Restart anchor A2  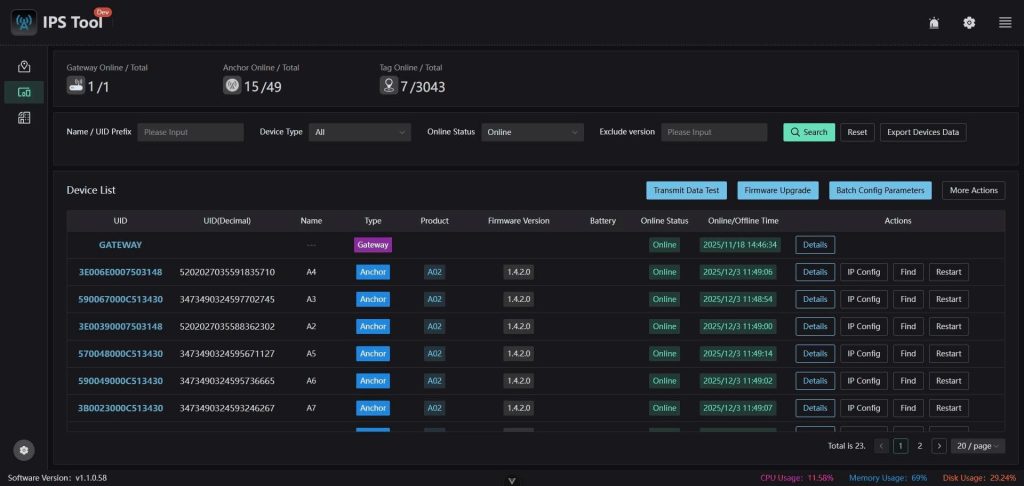point(948,326)
